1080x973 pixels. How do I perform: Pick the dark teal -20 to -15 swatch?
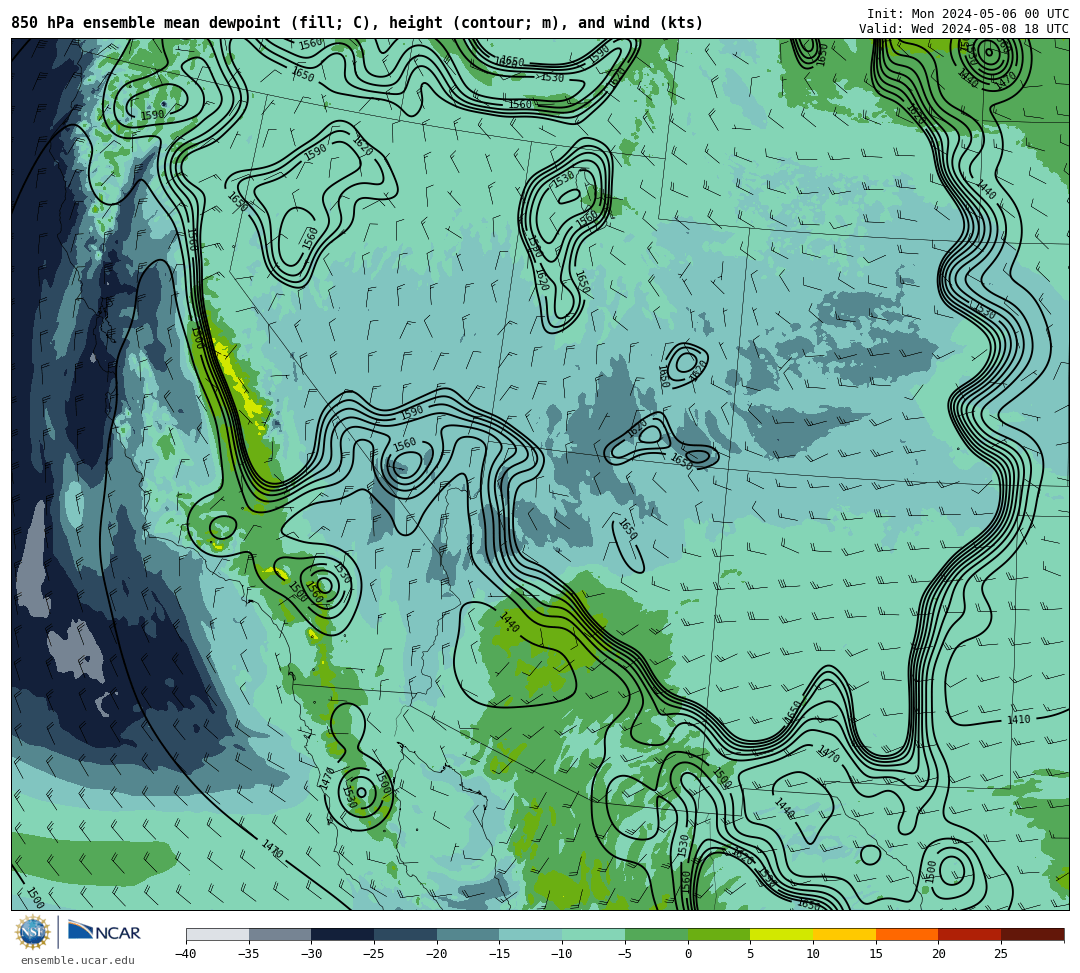[468, 934]
